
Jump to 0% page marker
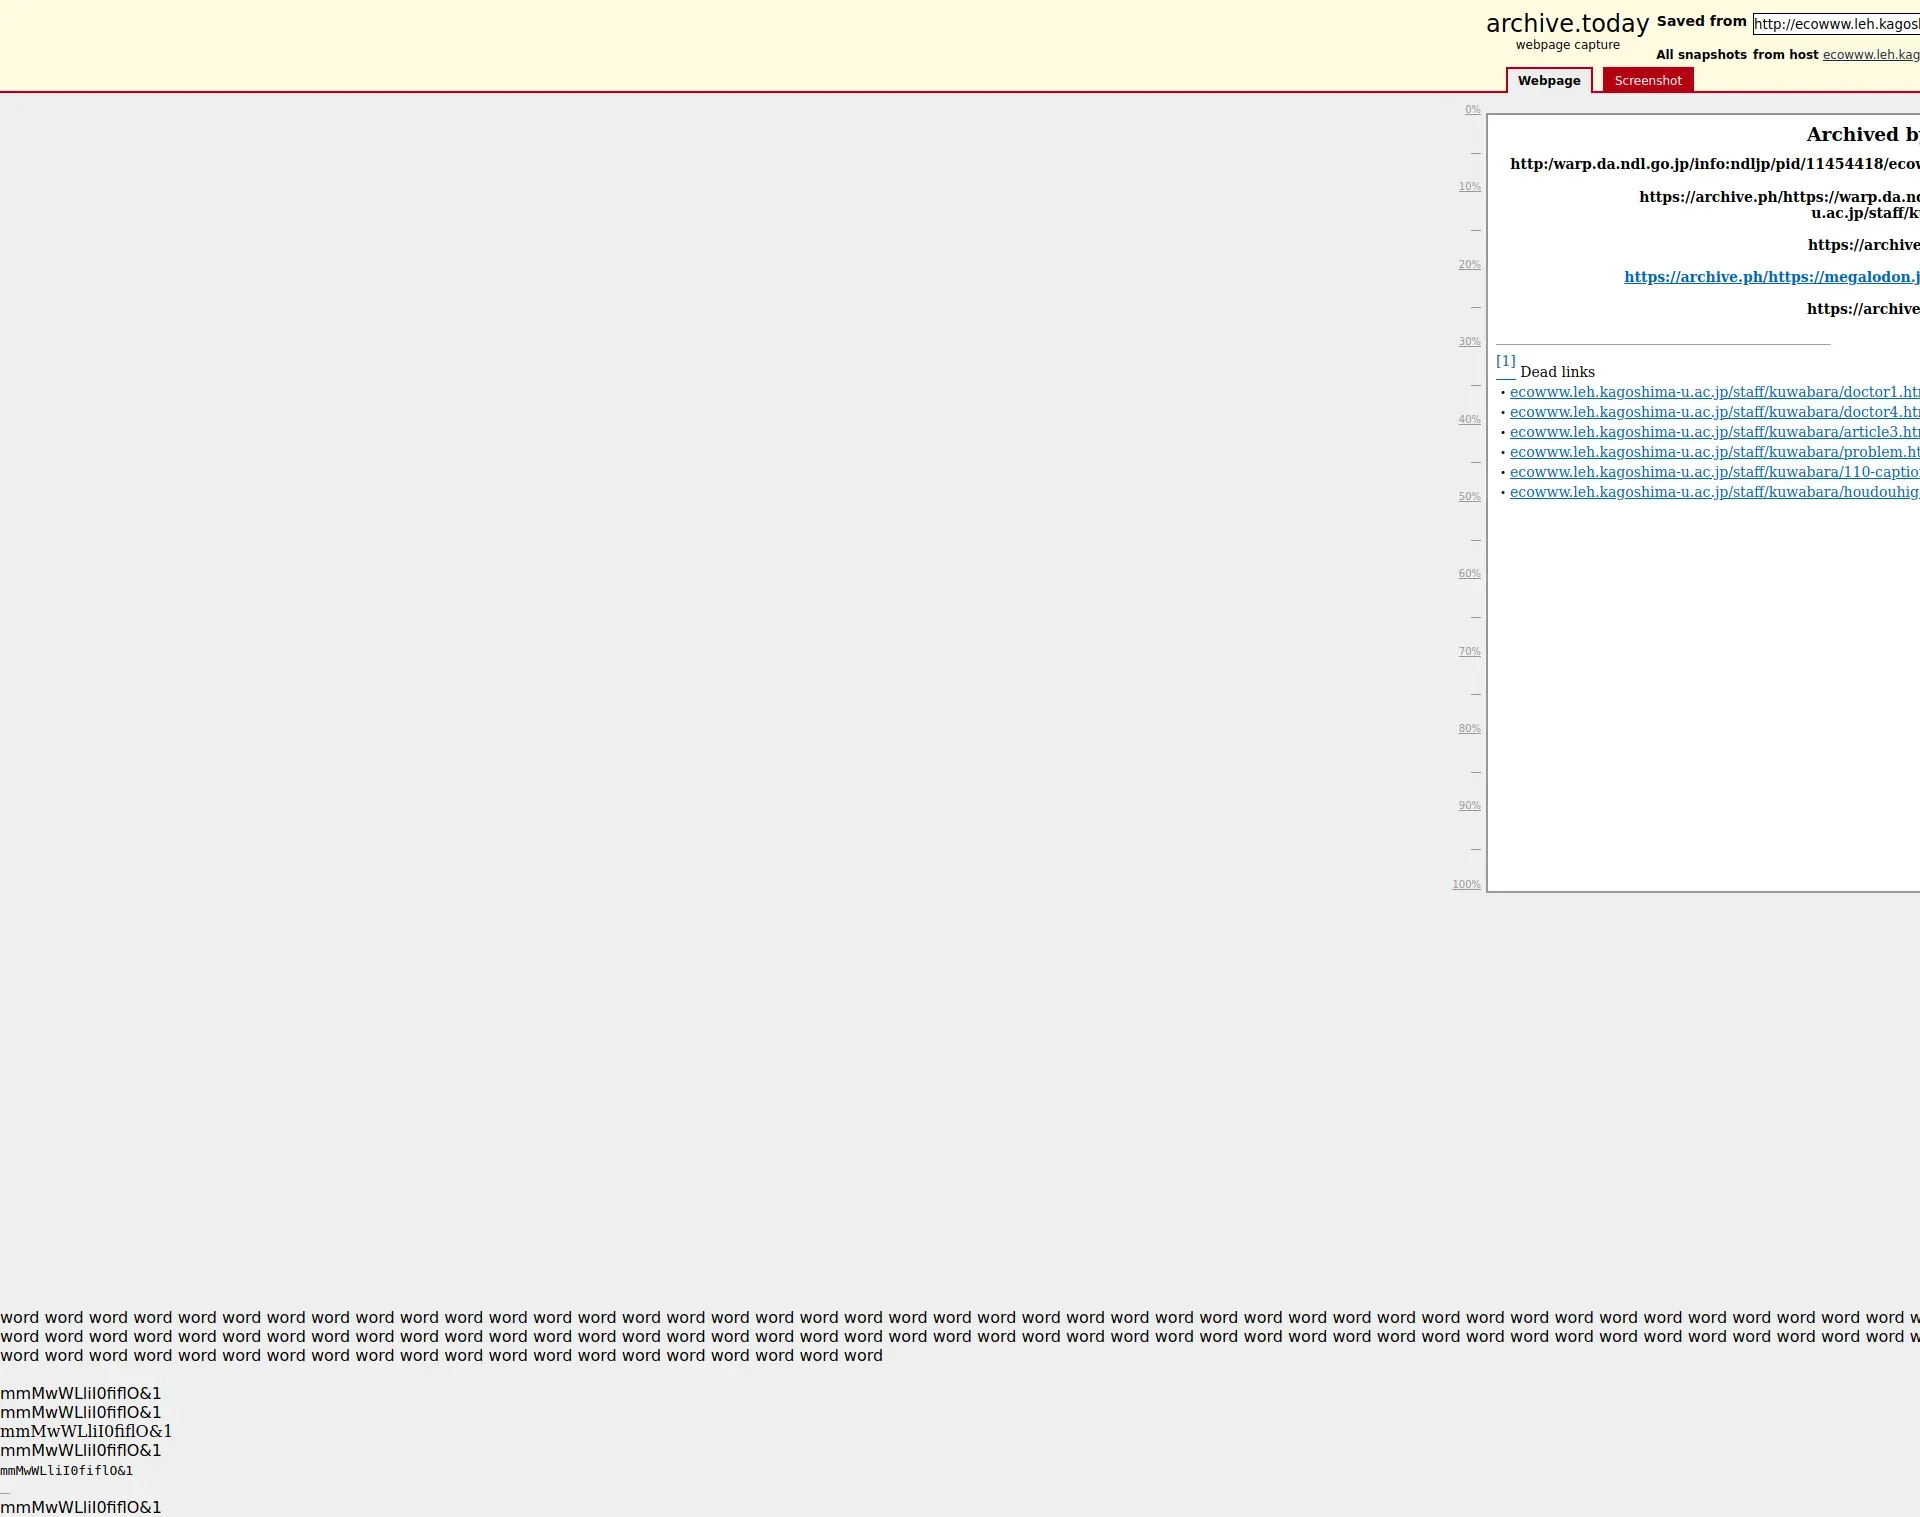point(1472,110)
